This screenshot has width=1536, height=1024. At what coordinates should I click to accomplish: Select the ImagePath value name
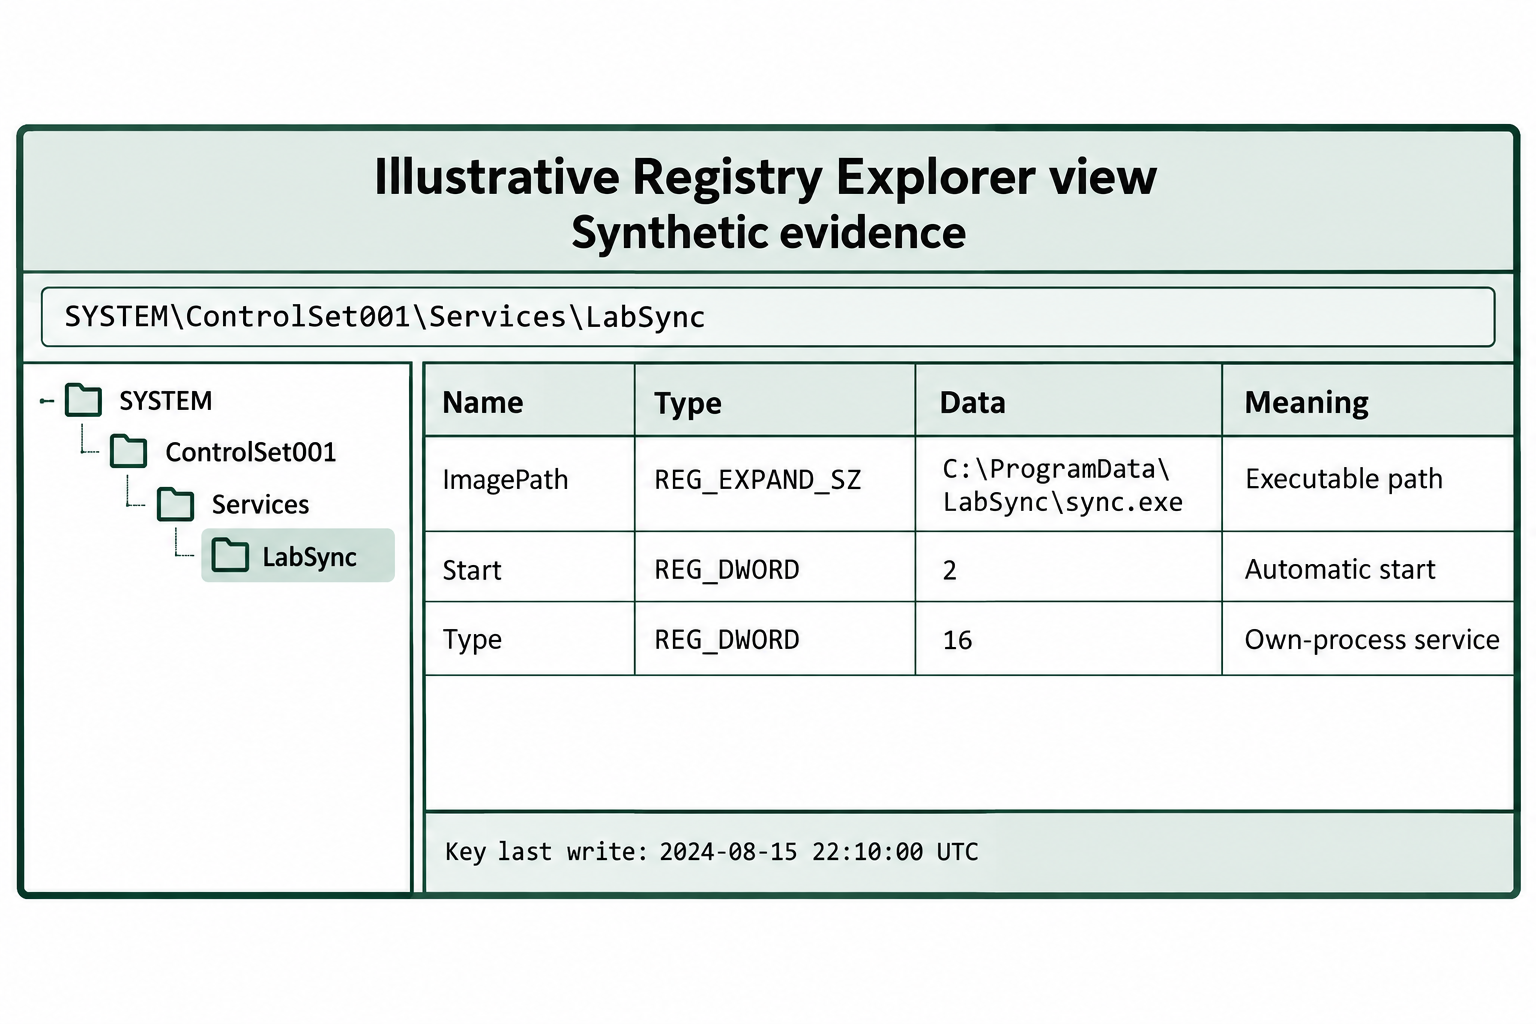tap(505, 480)
